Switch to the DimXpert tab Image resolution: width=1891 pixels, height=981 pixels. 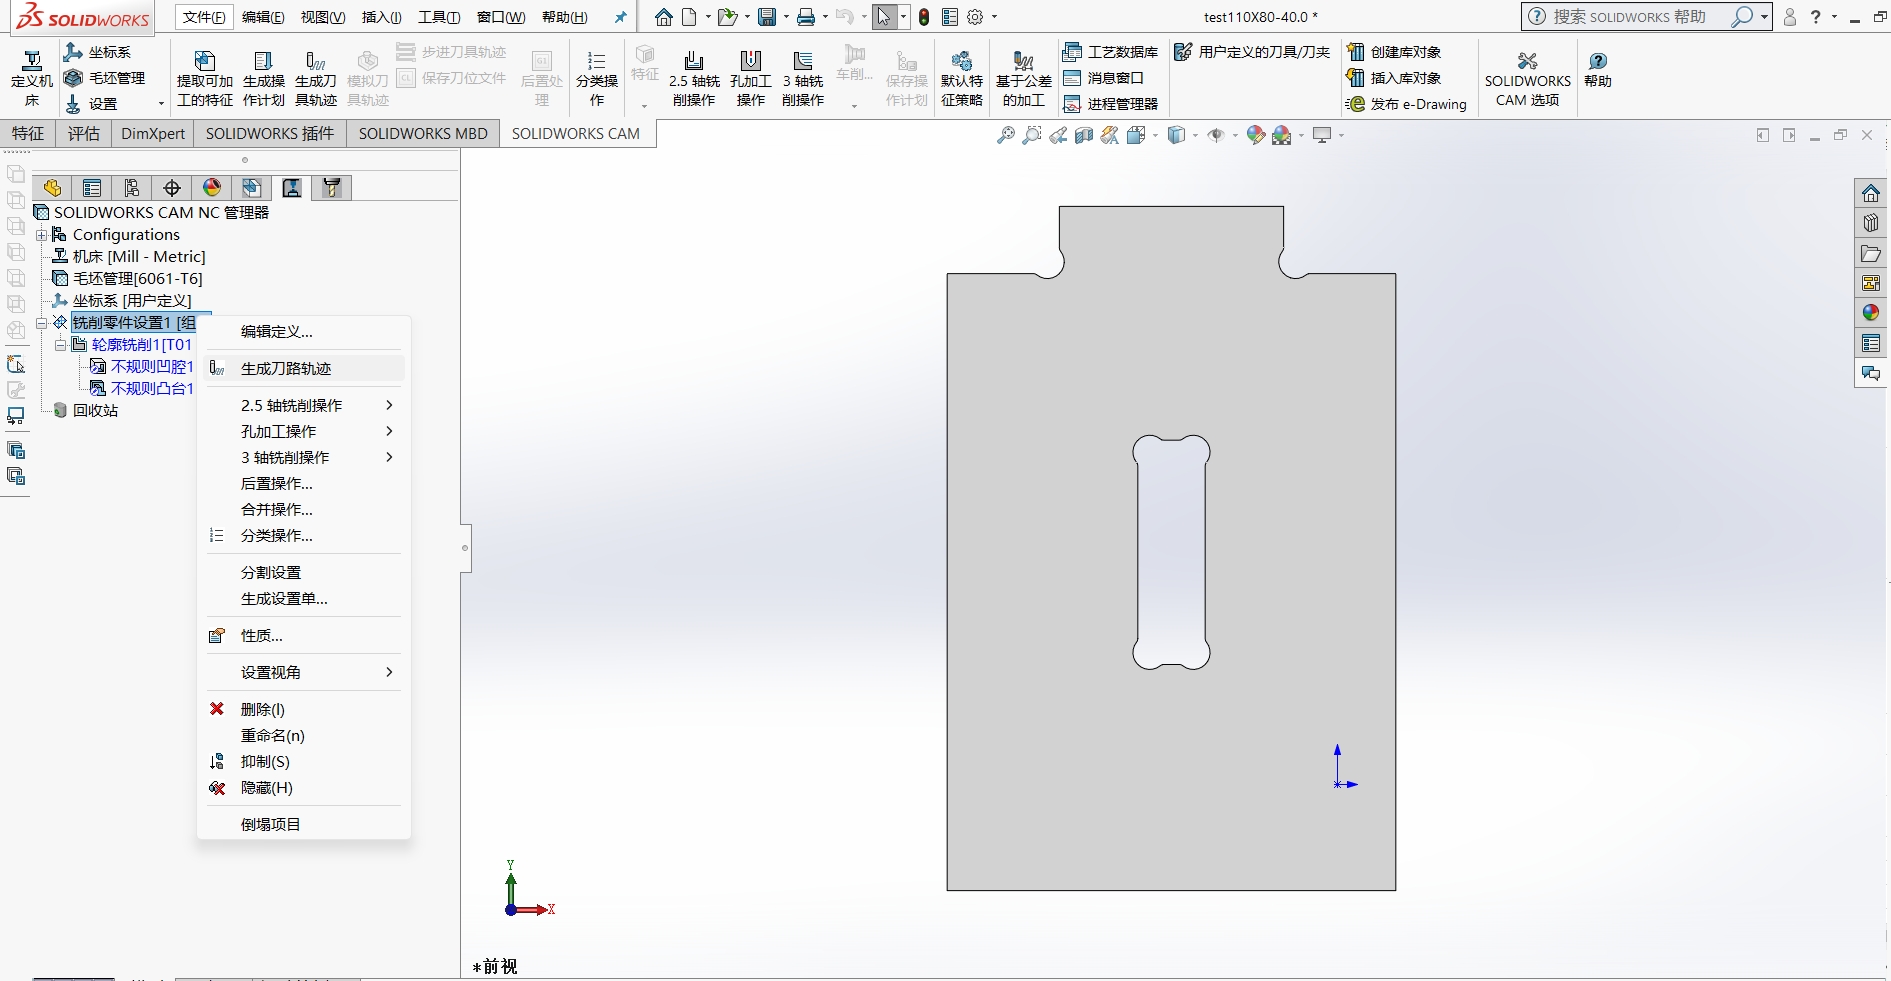pyautogui.click(x=153, y=134)
